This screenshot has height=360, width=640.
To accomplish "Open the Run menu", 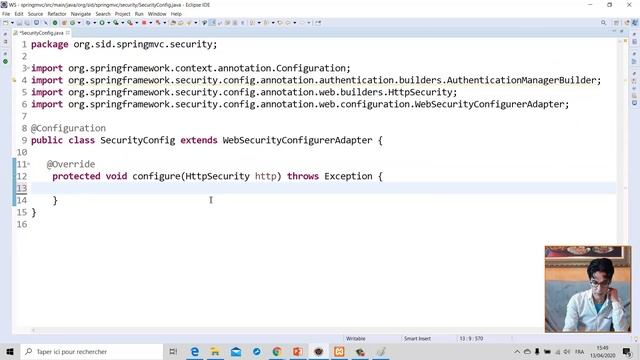I will click(x=139, y=14).
